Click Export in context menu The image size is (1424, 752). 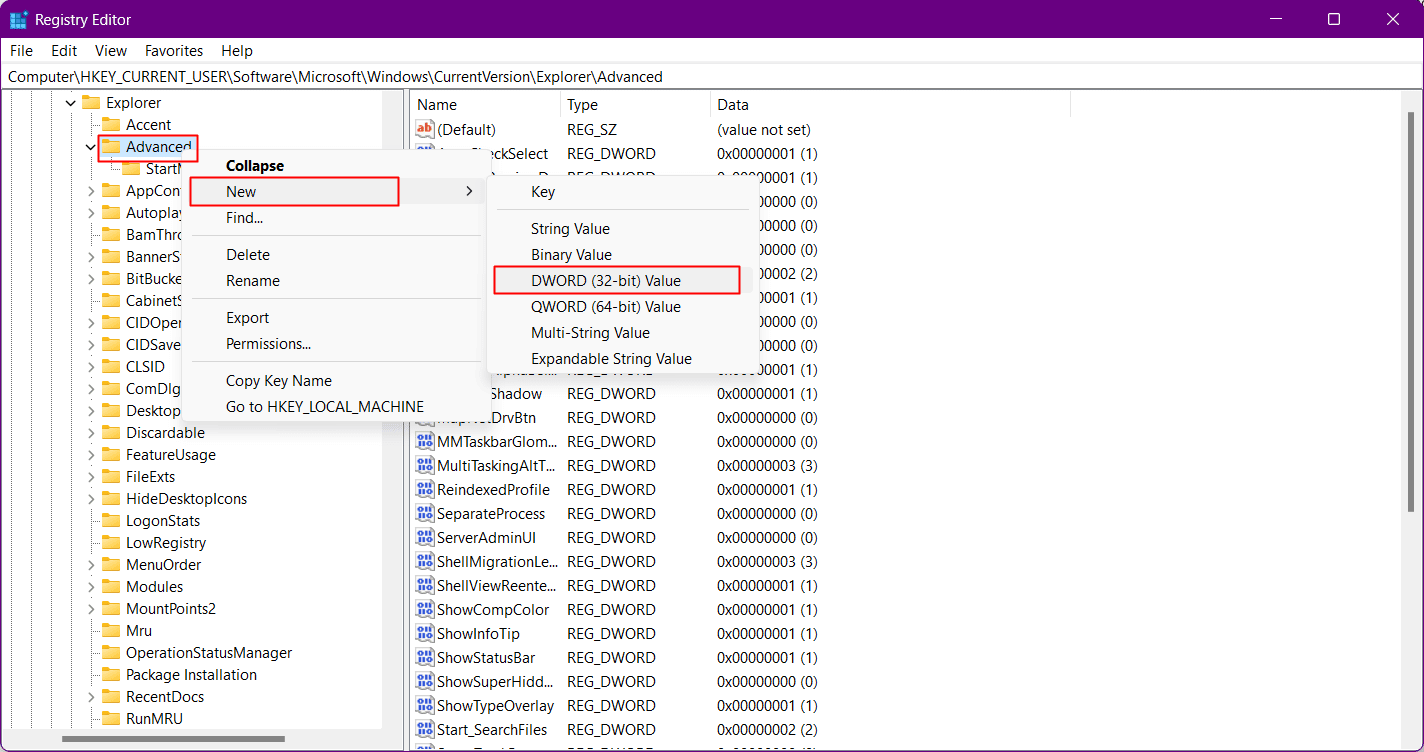coord(335,317)
